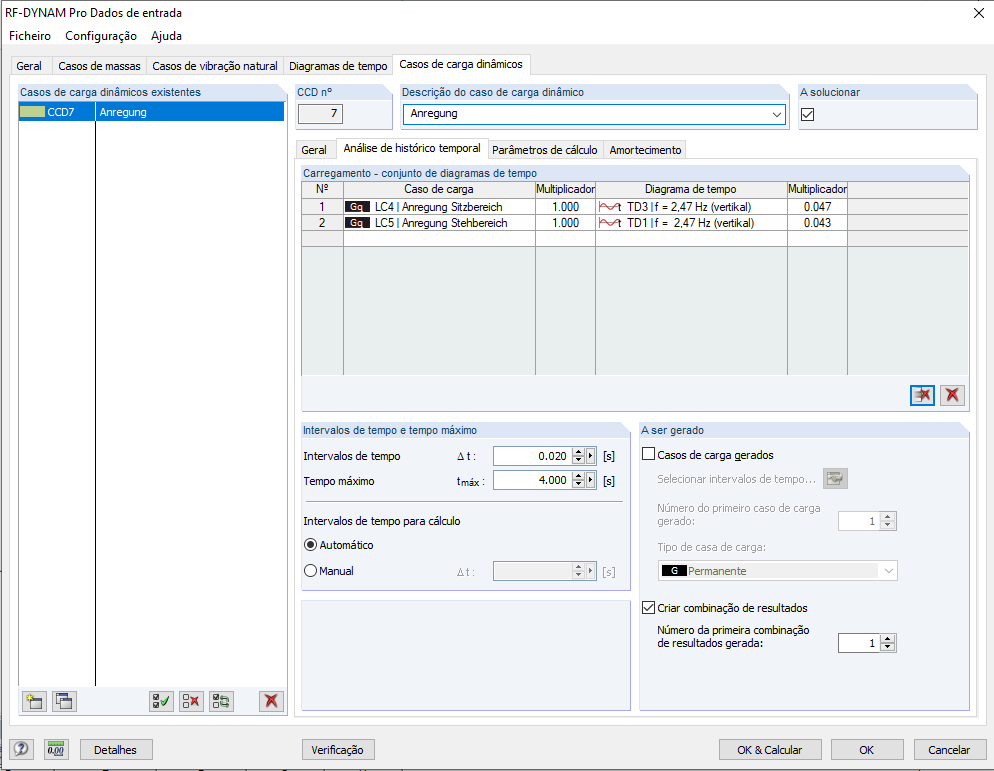Click the time diagram icon in TD3 row
Screen dimensions: 994x771
point(610,207)
